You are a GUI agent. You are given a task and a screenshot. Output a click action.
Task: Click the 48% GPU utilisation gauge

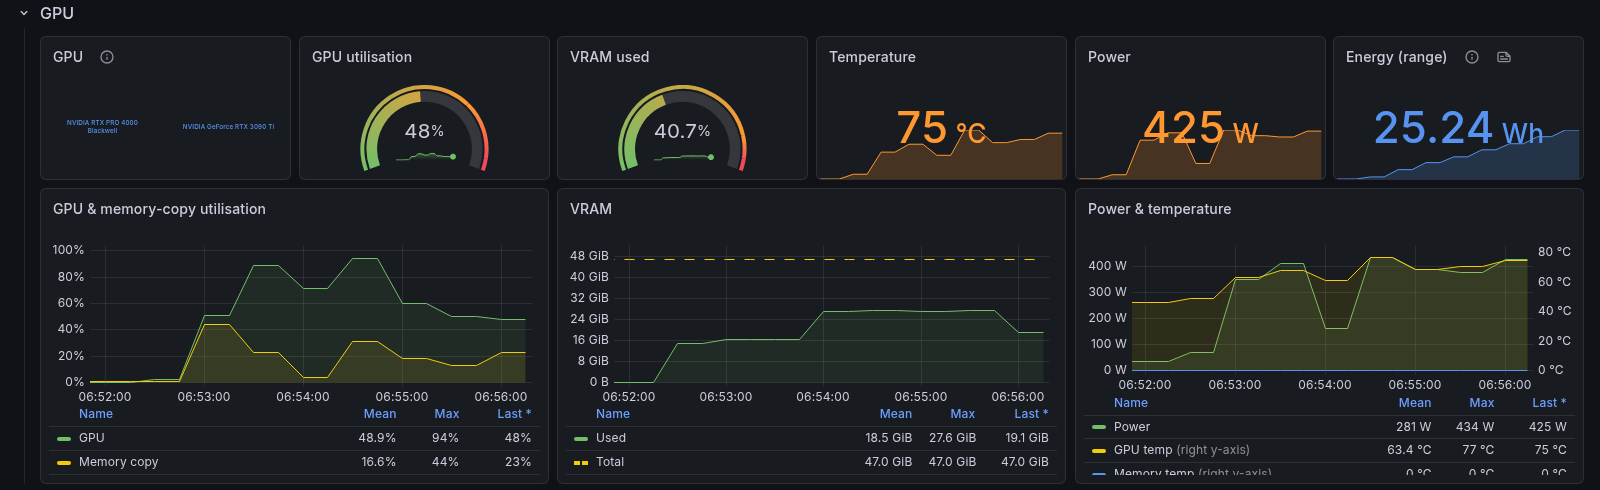click(424, 130)
